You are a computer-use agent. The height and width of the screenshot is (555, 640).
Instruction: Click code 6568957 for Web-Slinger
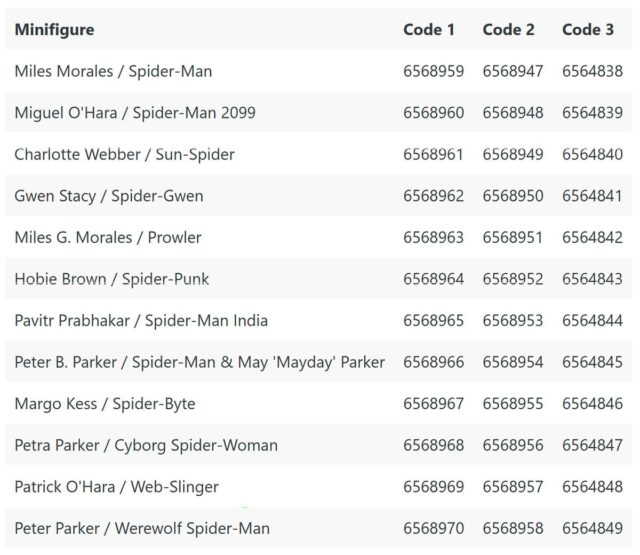coord(513,487)
